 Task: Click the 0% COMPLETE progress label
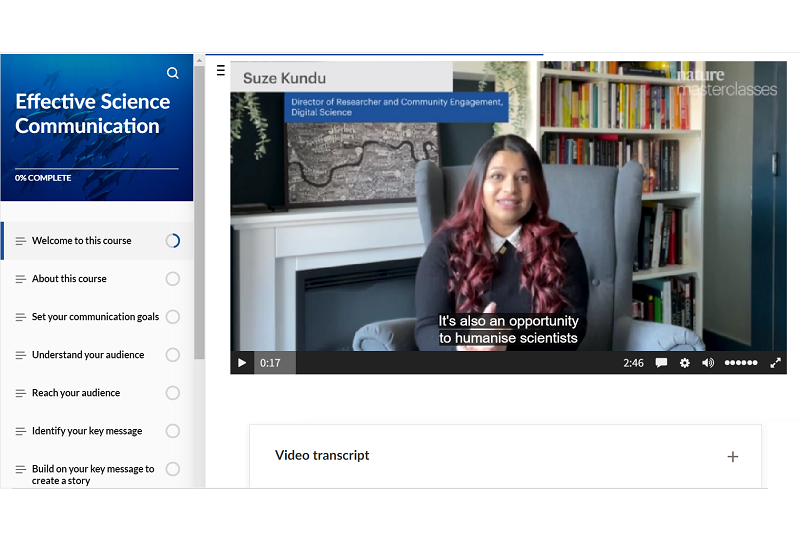[x=43, y=178]
